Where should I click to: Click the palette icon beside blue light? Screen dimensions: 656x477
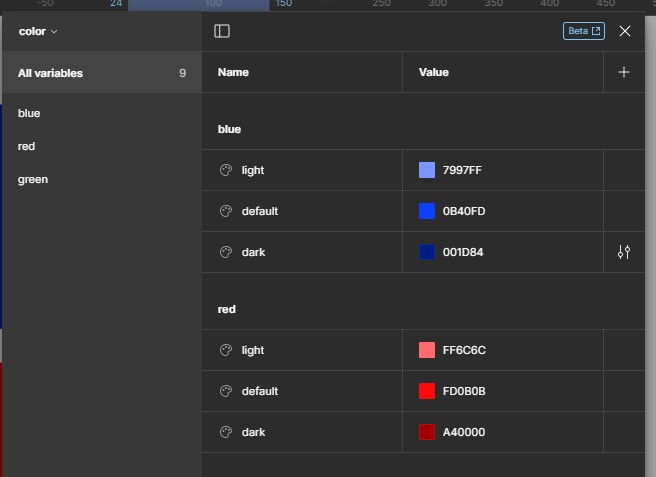pyautogui.click(x=226, y=170)
